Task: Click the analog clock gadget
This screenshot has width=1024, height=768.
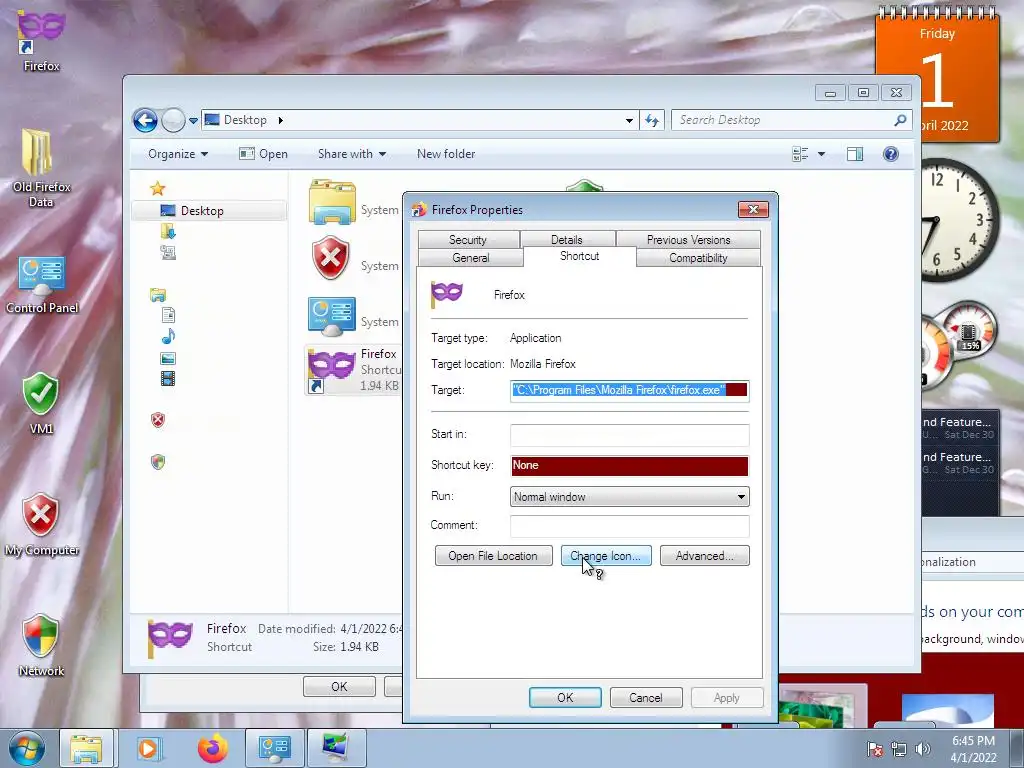Action: pyautogui.click(x=959, y=219)
